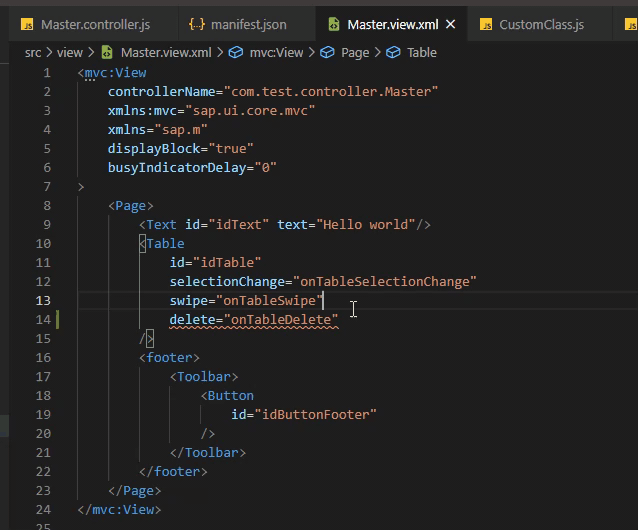
Task: Click the "idButtonFooter" value
Action: (316, 415)
